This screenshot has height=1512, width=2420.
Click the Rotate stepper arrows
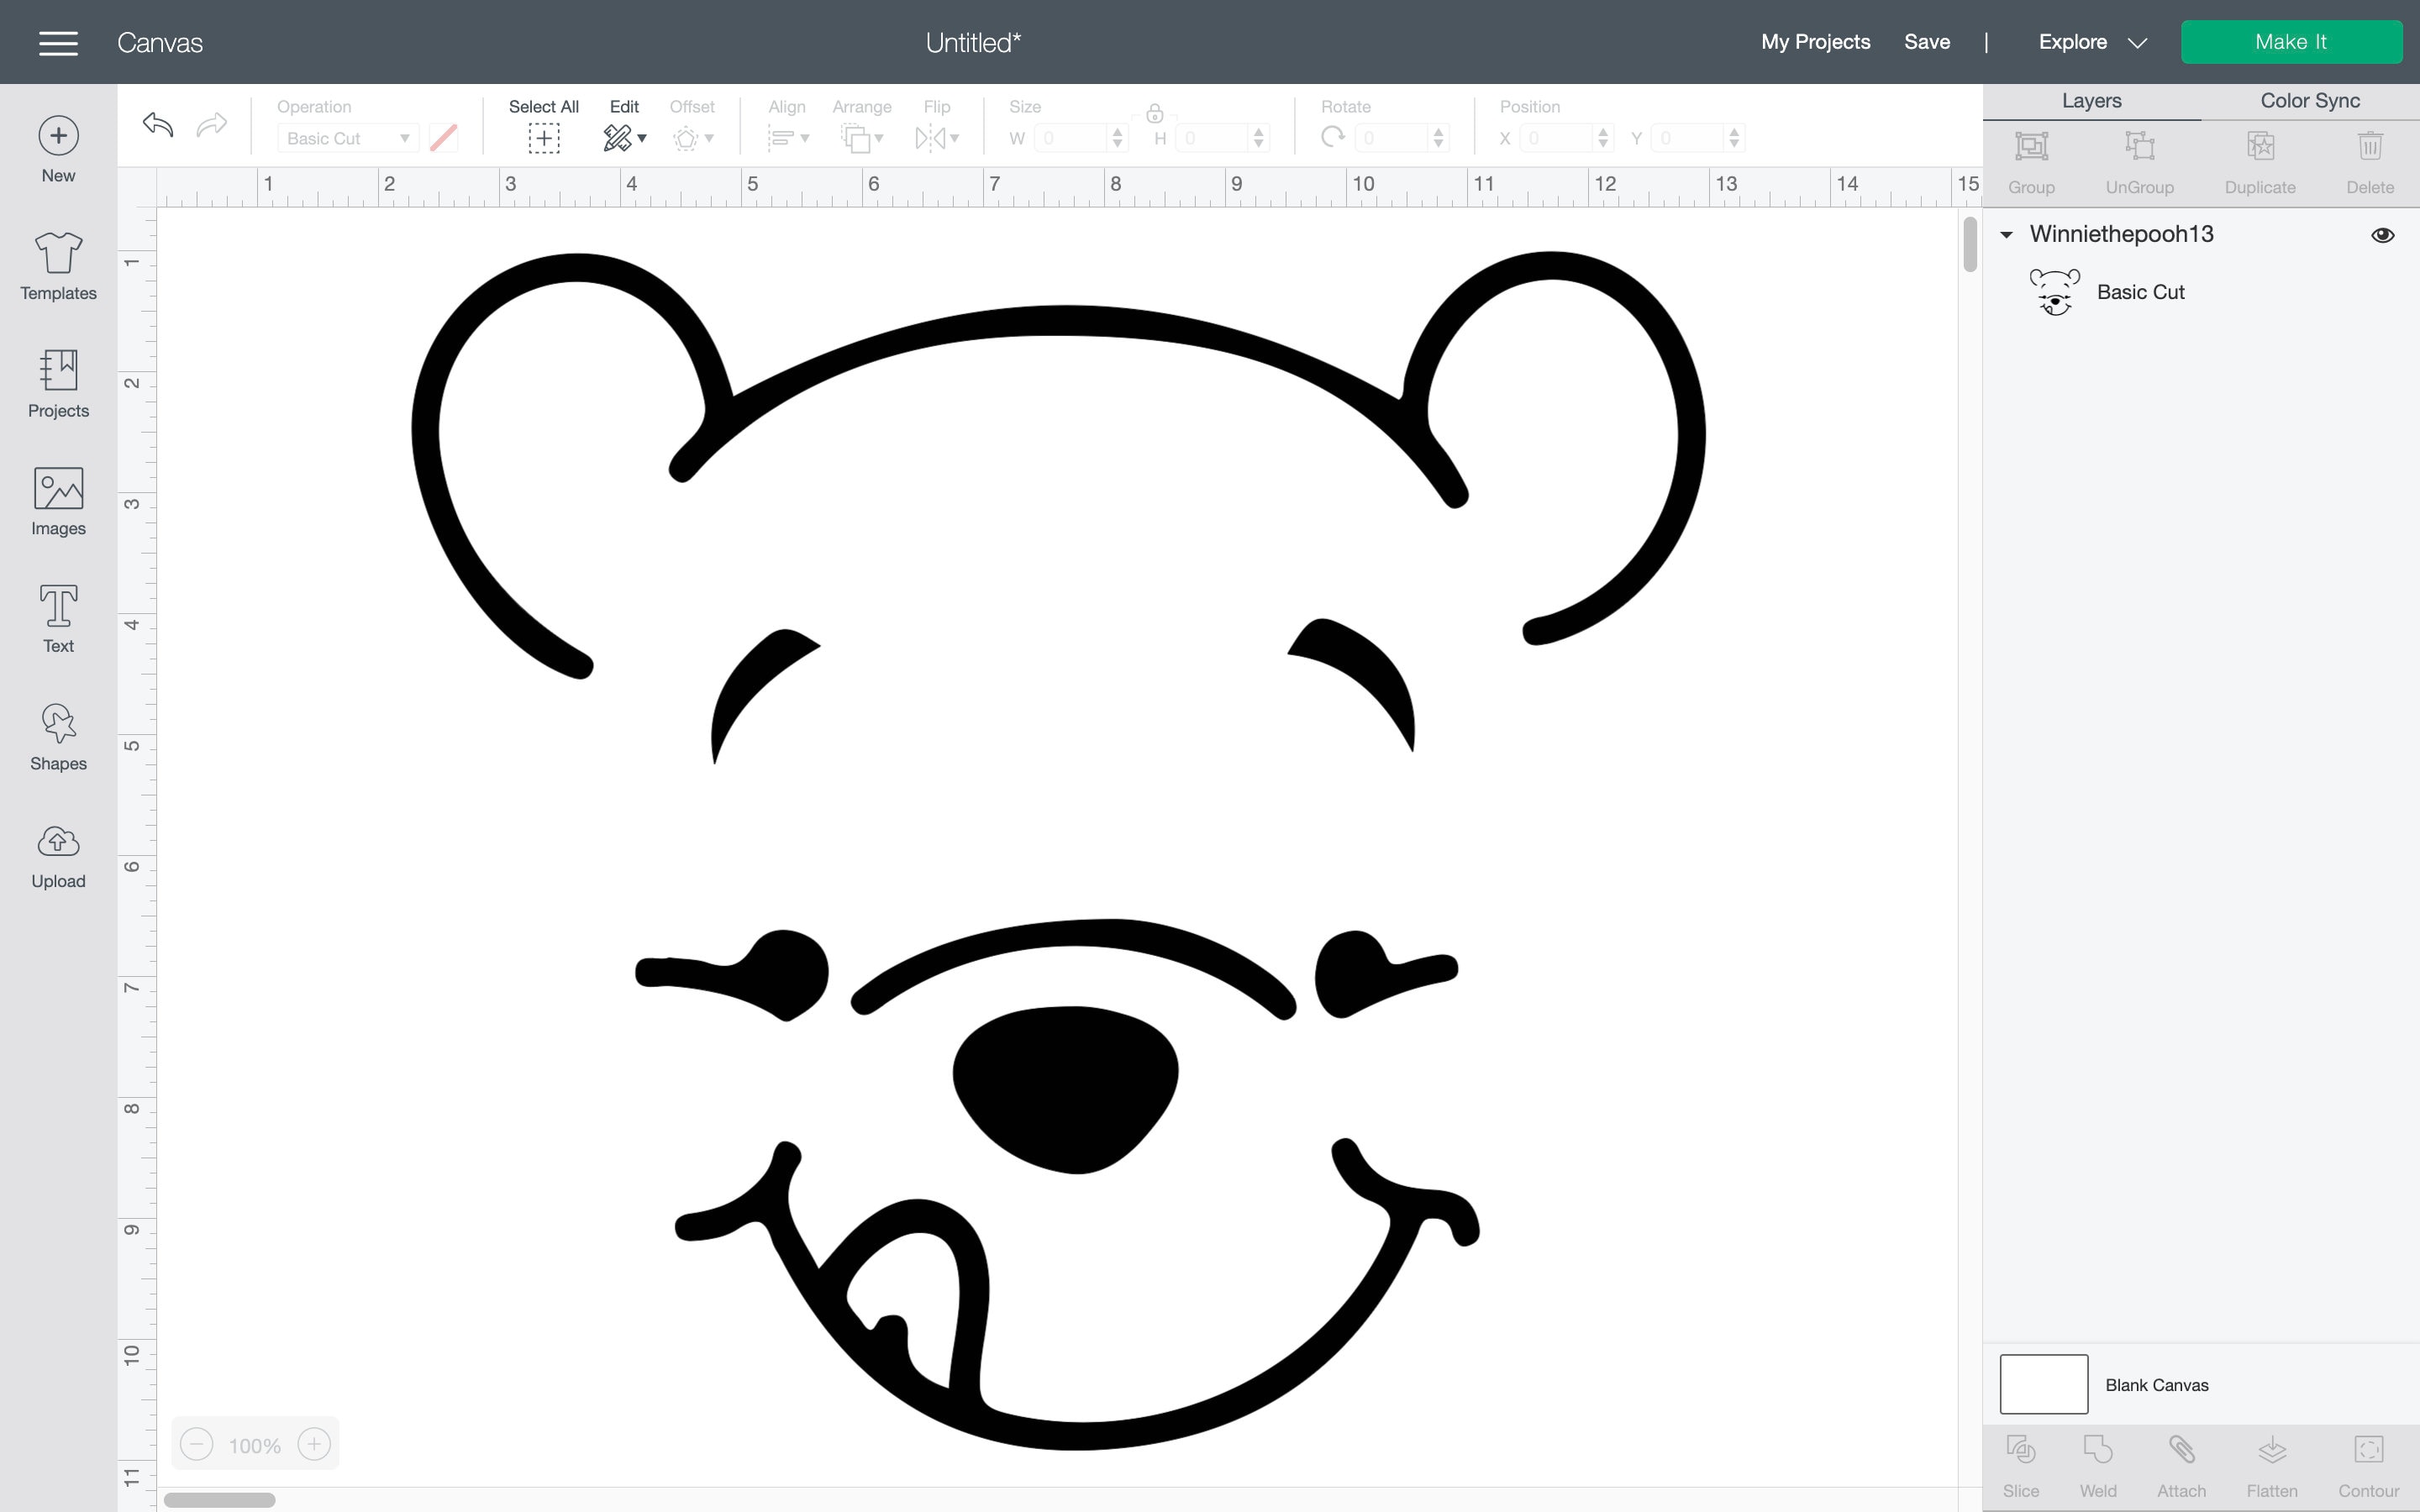1438,138
